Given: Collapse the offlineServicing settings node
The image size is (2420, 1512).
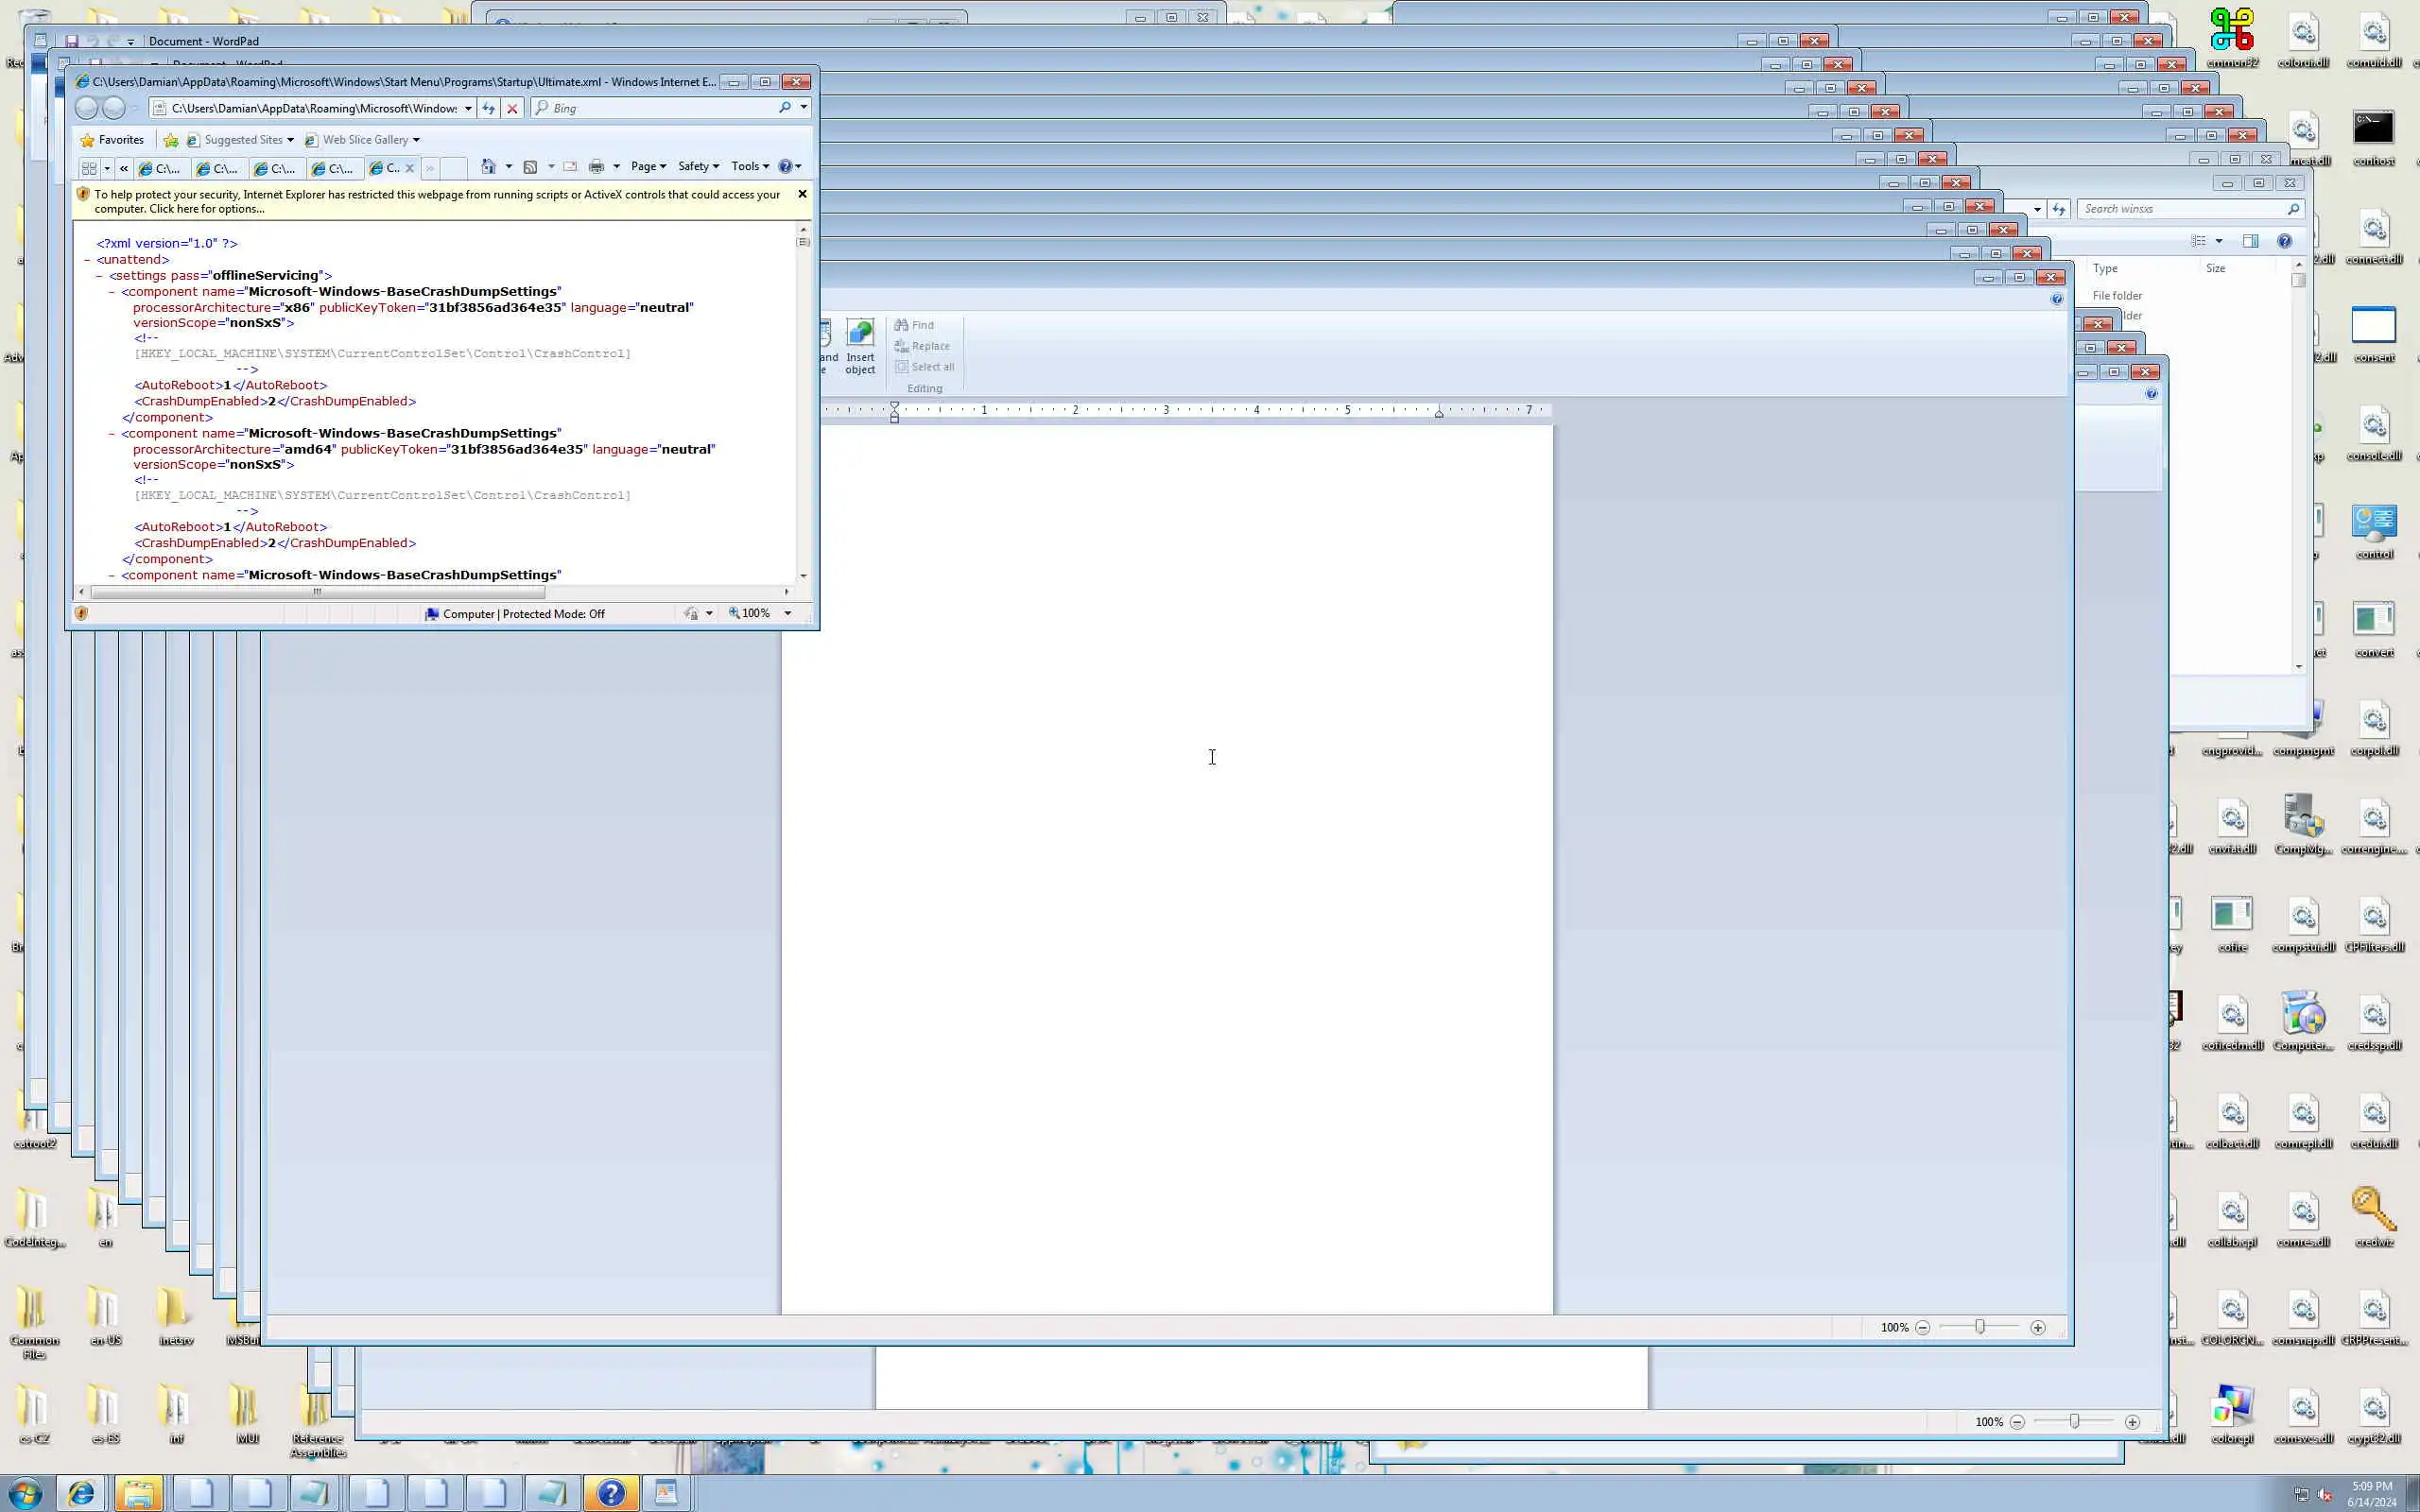Looking at the screenshot, I should point(100,276).
